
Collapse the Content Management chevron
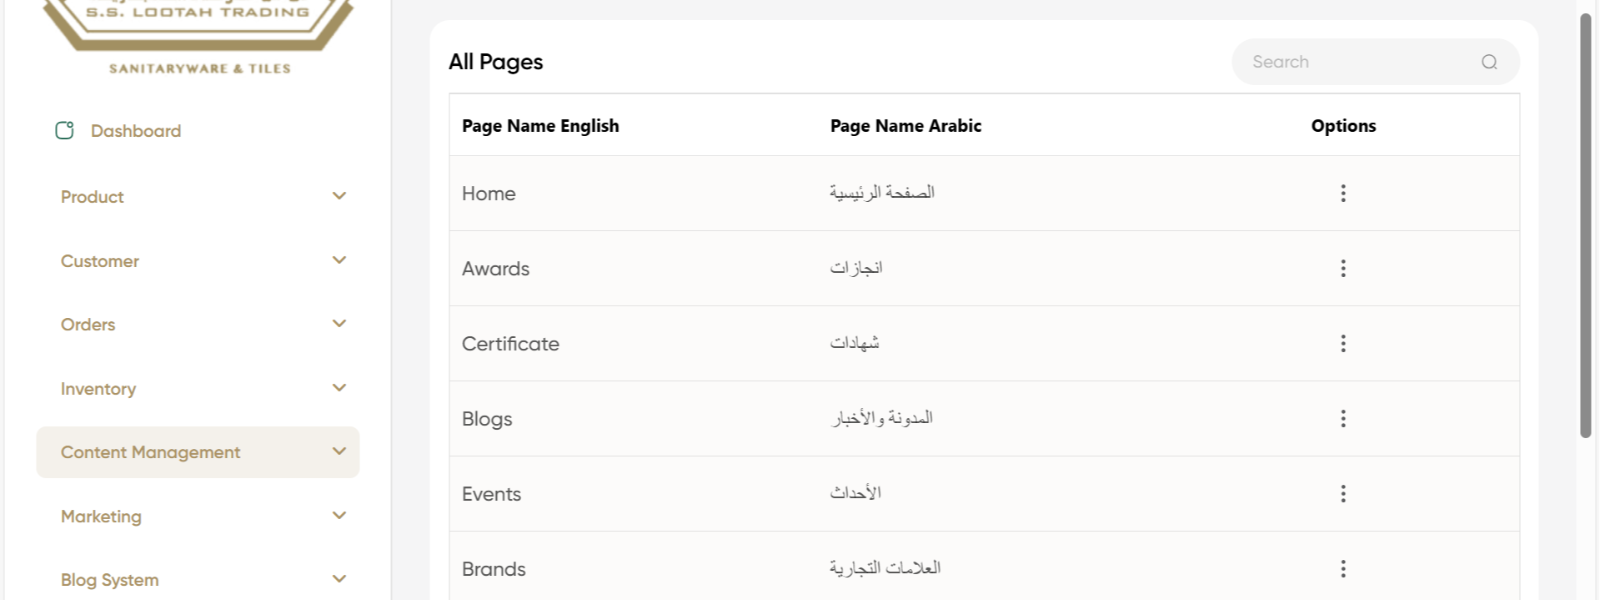(x=339, y=452)
